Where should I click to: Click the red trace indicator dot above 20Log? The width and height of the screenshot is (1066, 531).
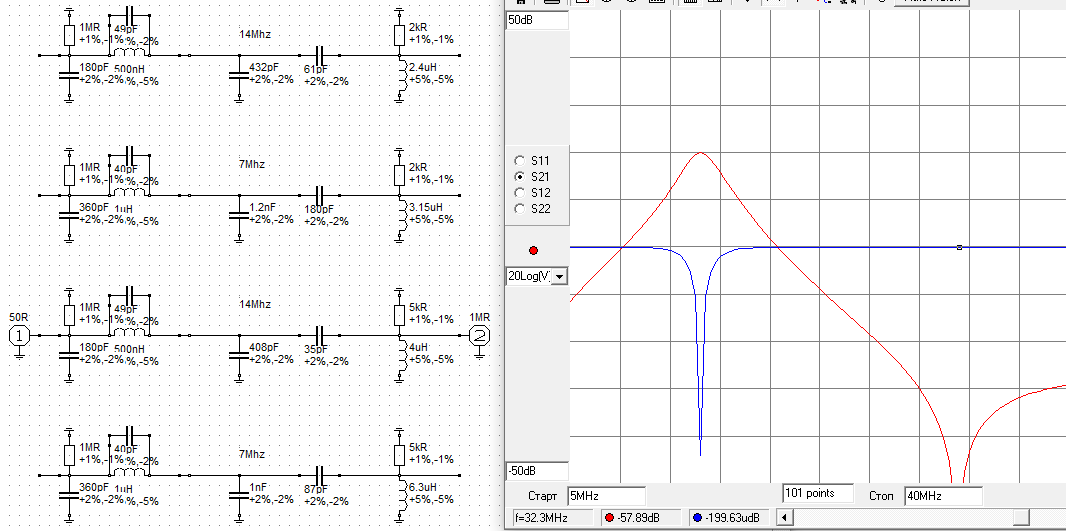pyautogui.click(x=533, y=250)
